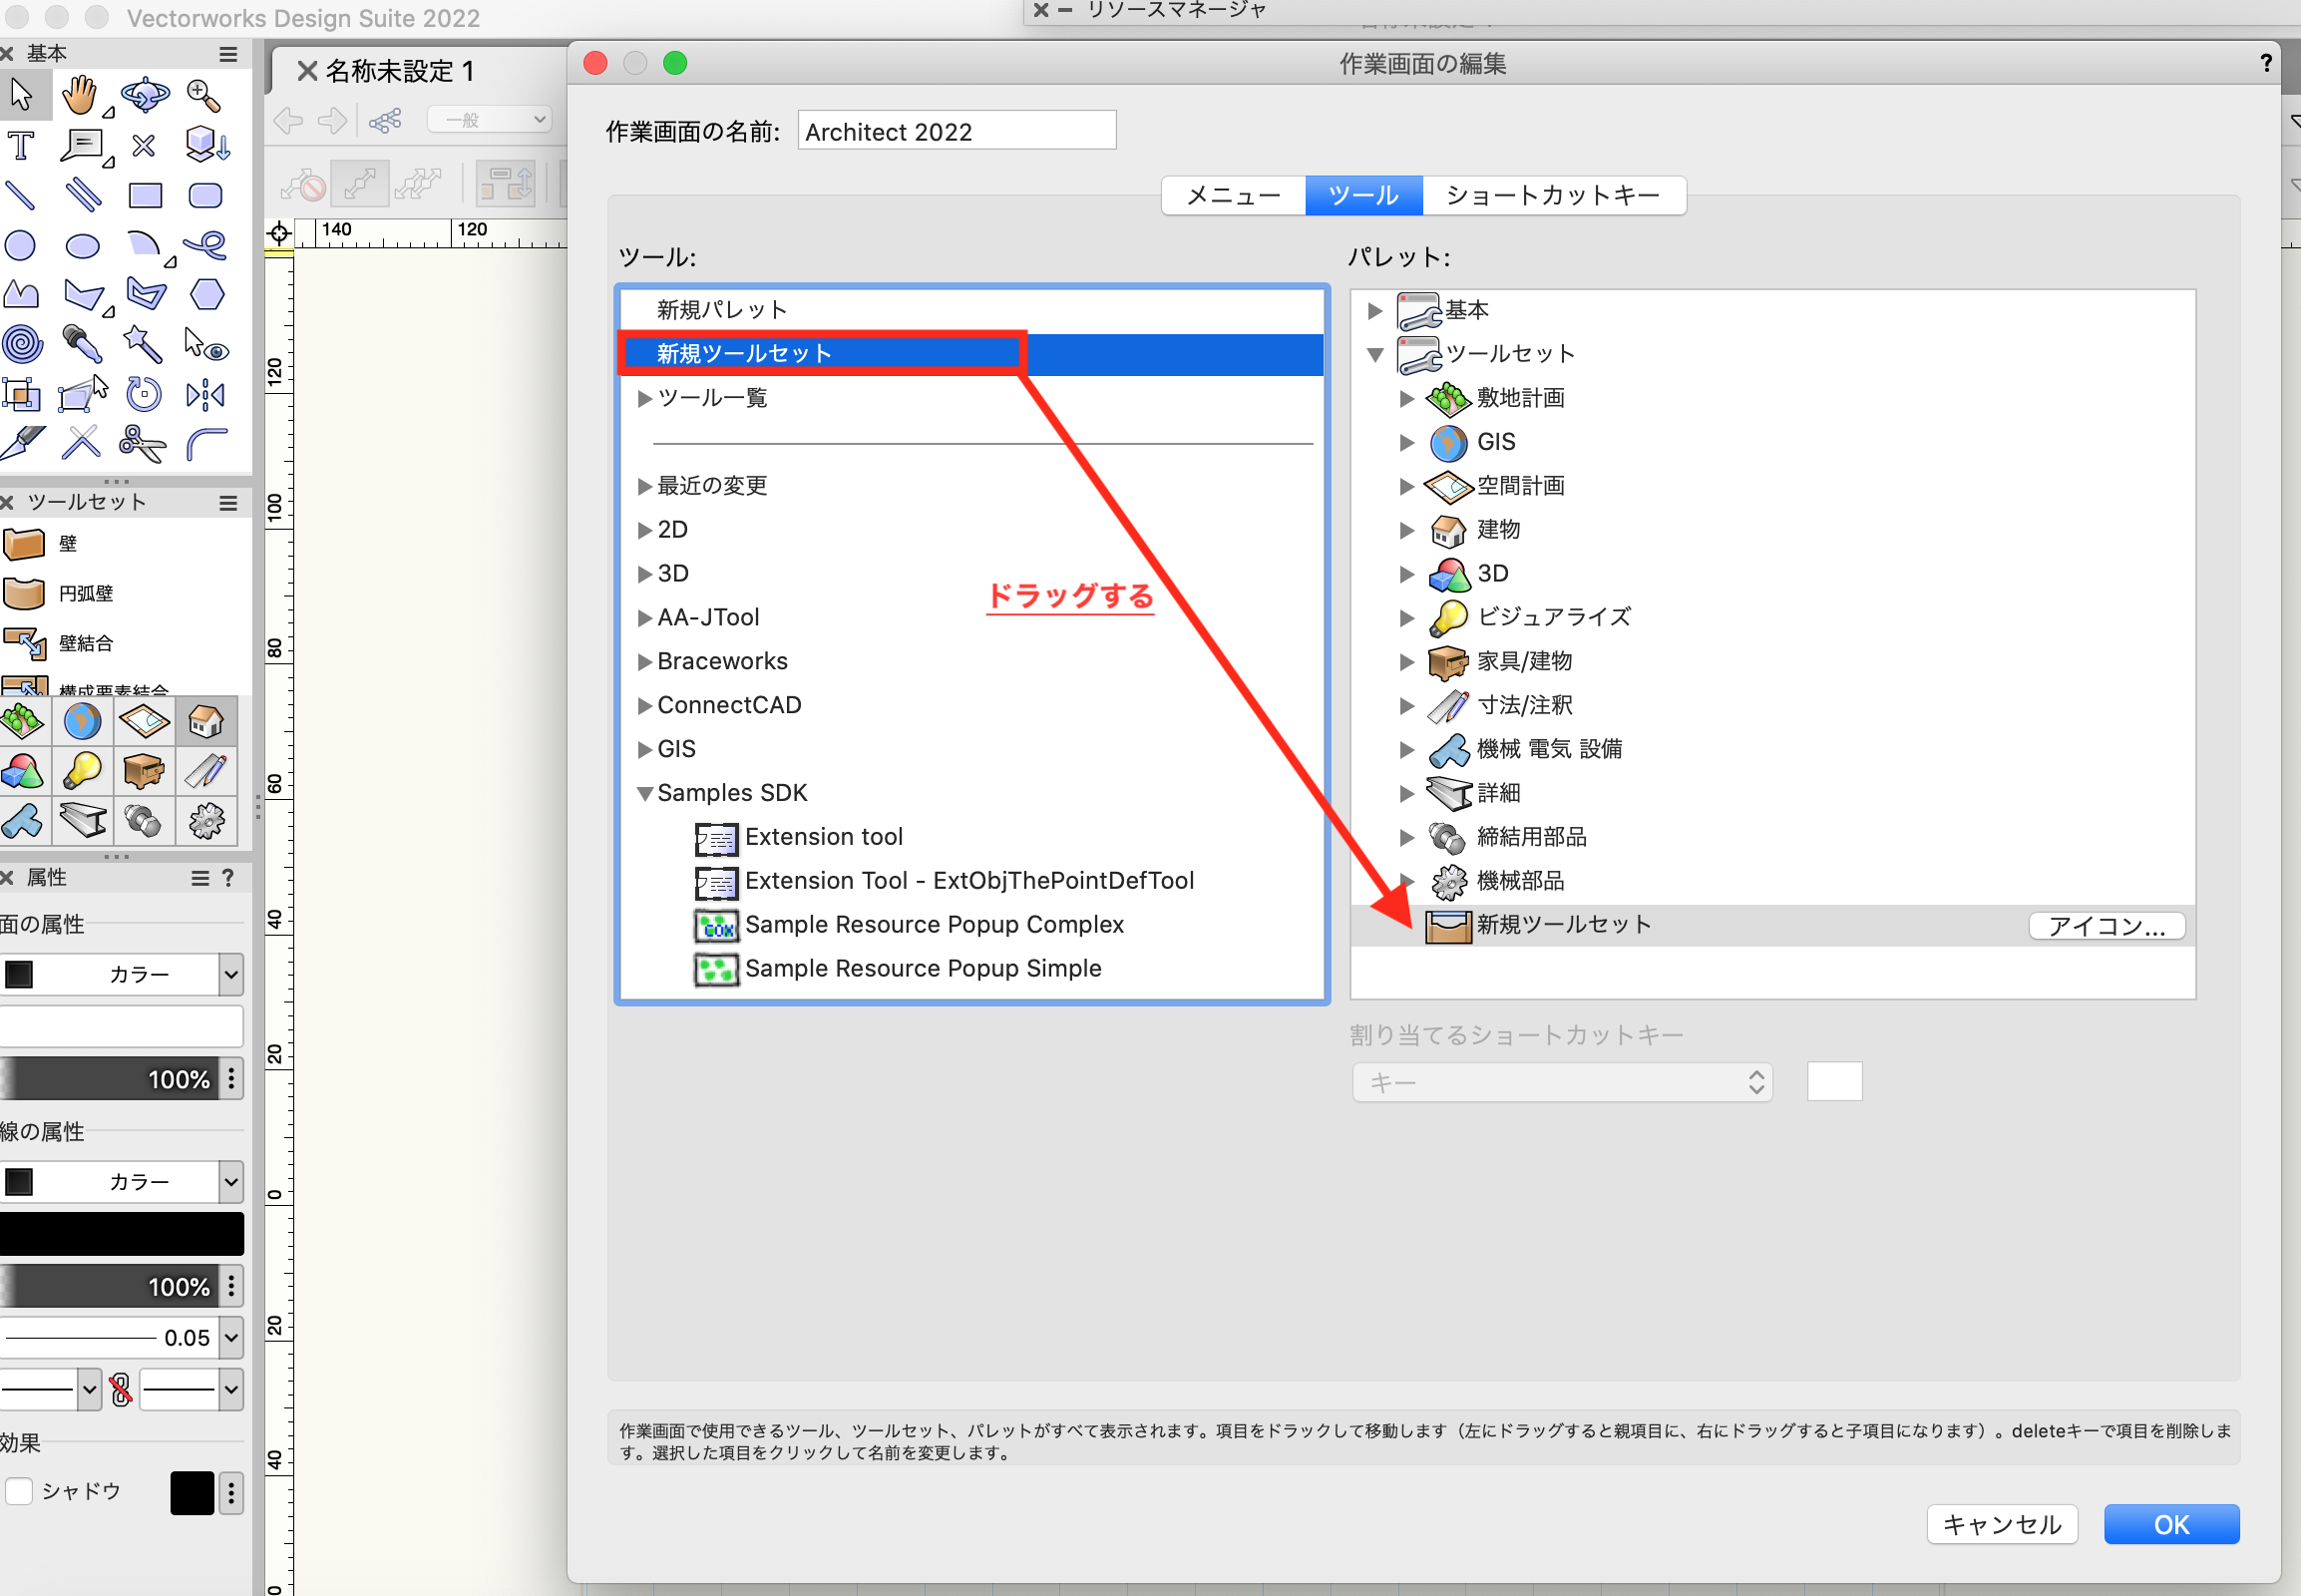Select the 新規ツールセット palette row
Image resolution: width=2301 pixels, height=1596 pixels.
pos(1772,926)
